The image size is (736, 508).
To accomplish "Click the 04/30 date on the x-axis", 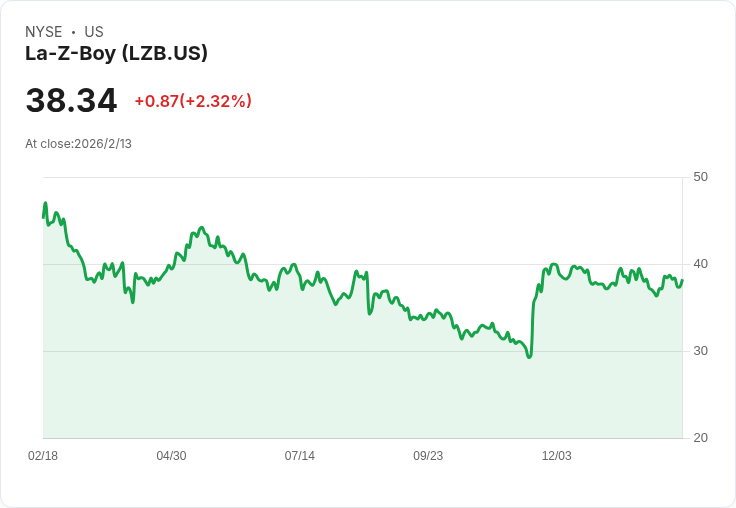I will coord(171,456).
